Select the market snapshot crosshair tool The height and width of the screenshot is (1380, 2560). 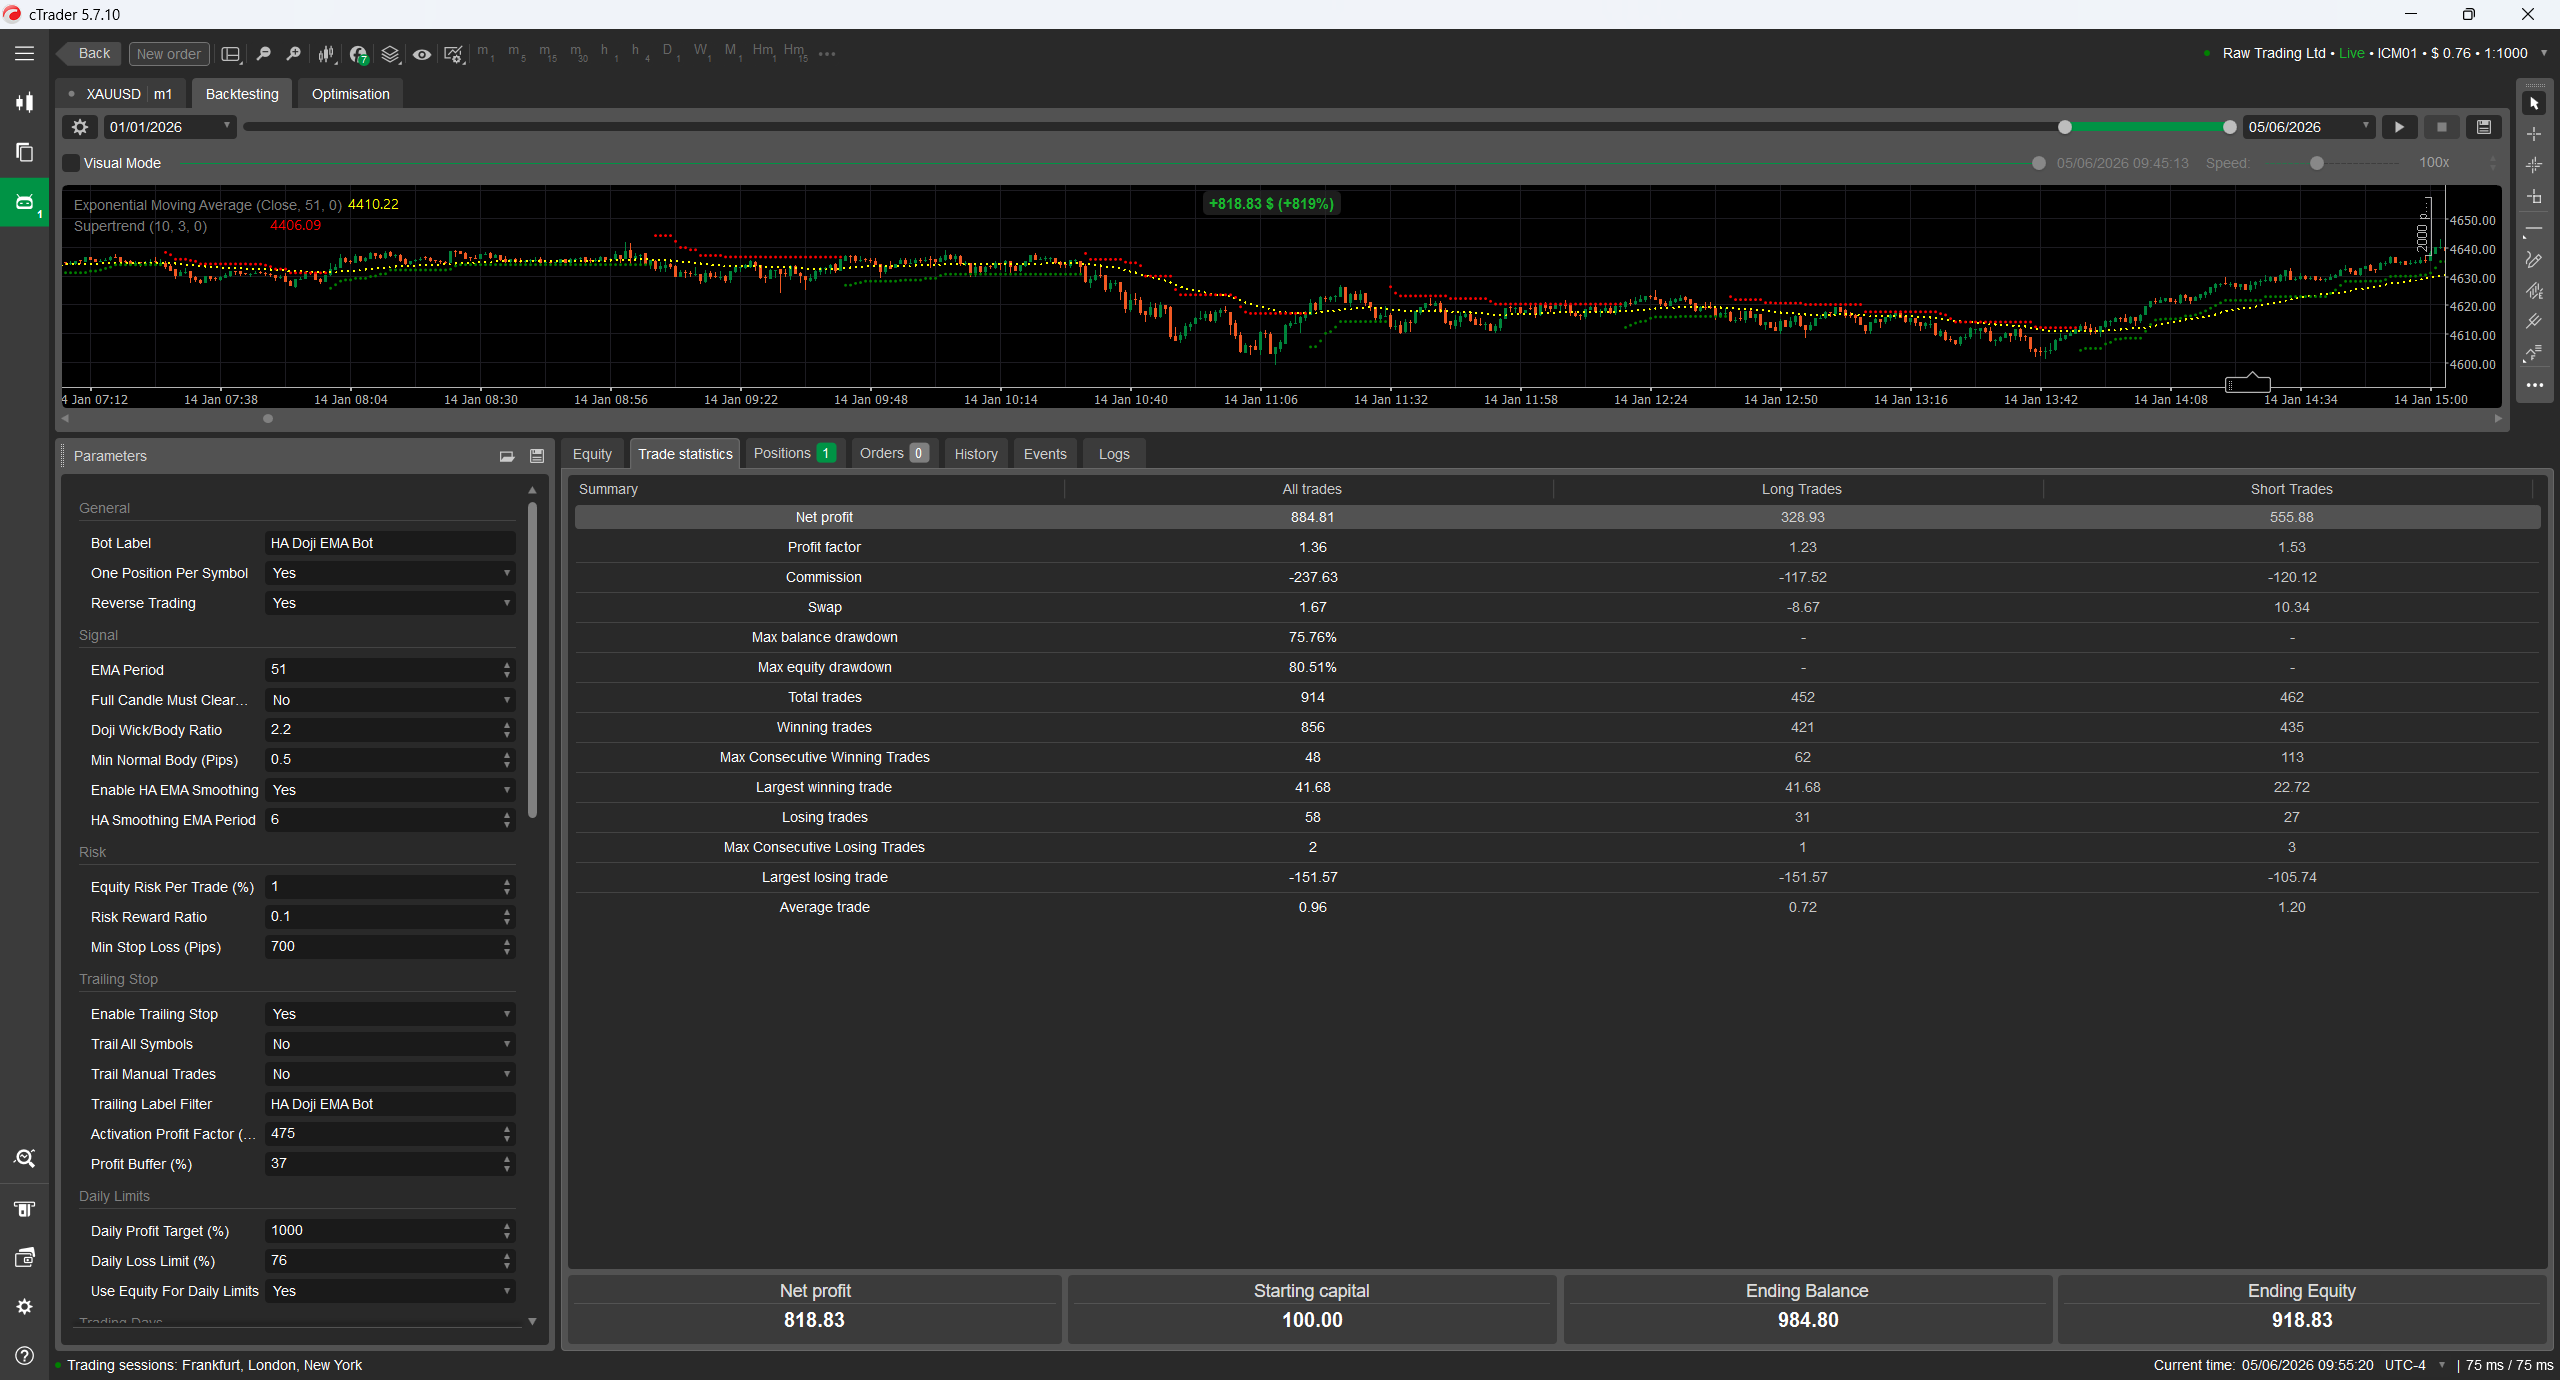pyautogui.click(x=2534, y=165)
